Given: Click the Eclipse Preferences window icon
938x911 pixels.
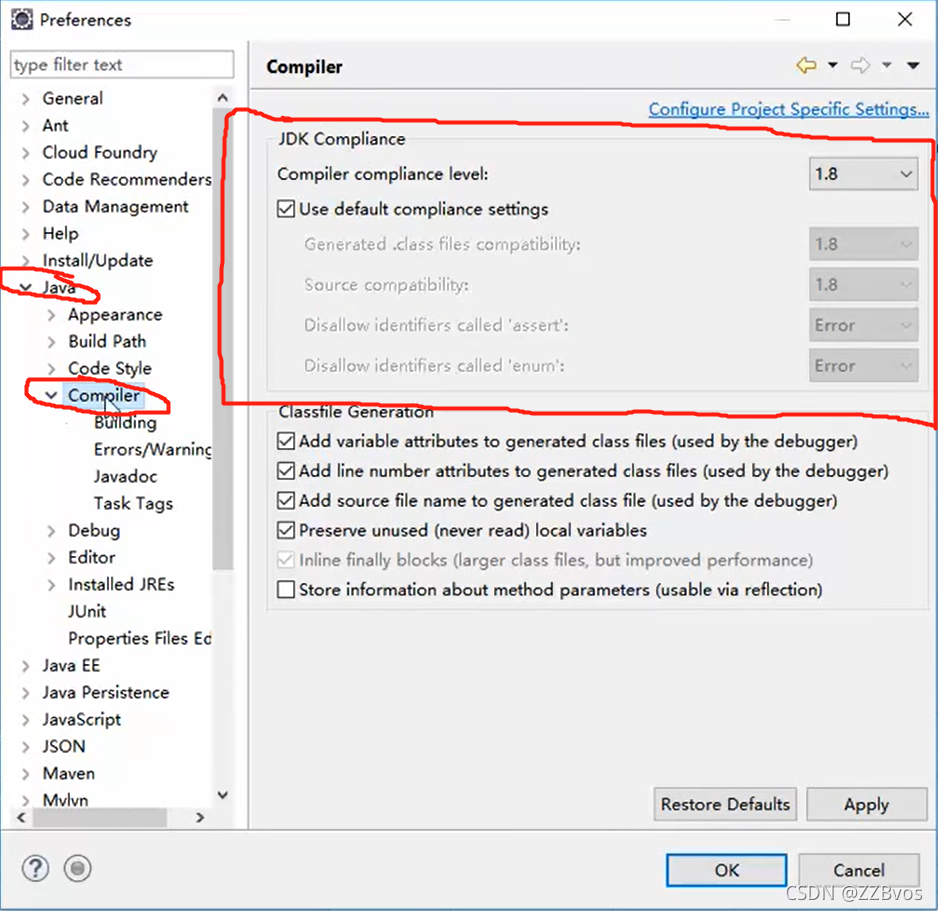Looking at the screenshot, I should (22, 20).
